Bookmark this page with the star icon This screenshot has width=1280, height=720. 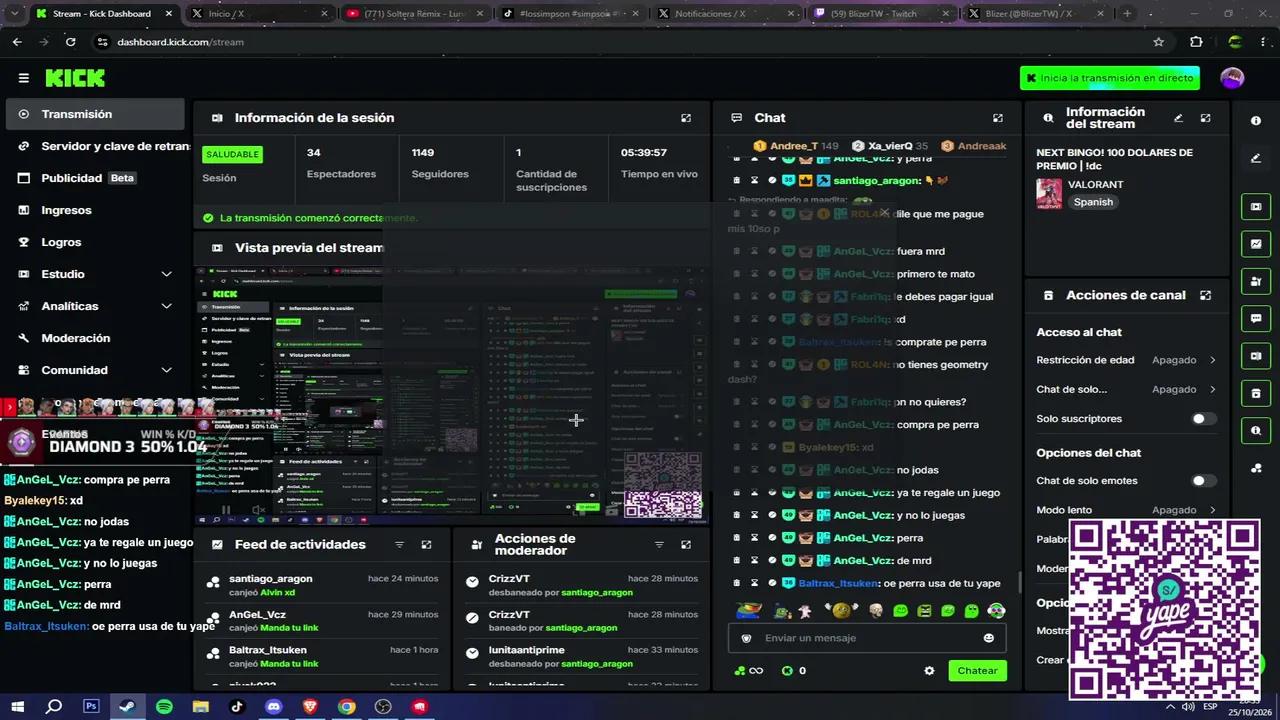pos(1159,42)
